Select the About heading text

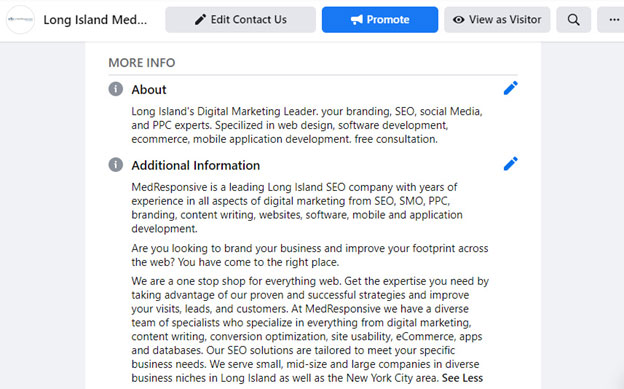pyautogui.click(x=149, y=90)
